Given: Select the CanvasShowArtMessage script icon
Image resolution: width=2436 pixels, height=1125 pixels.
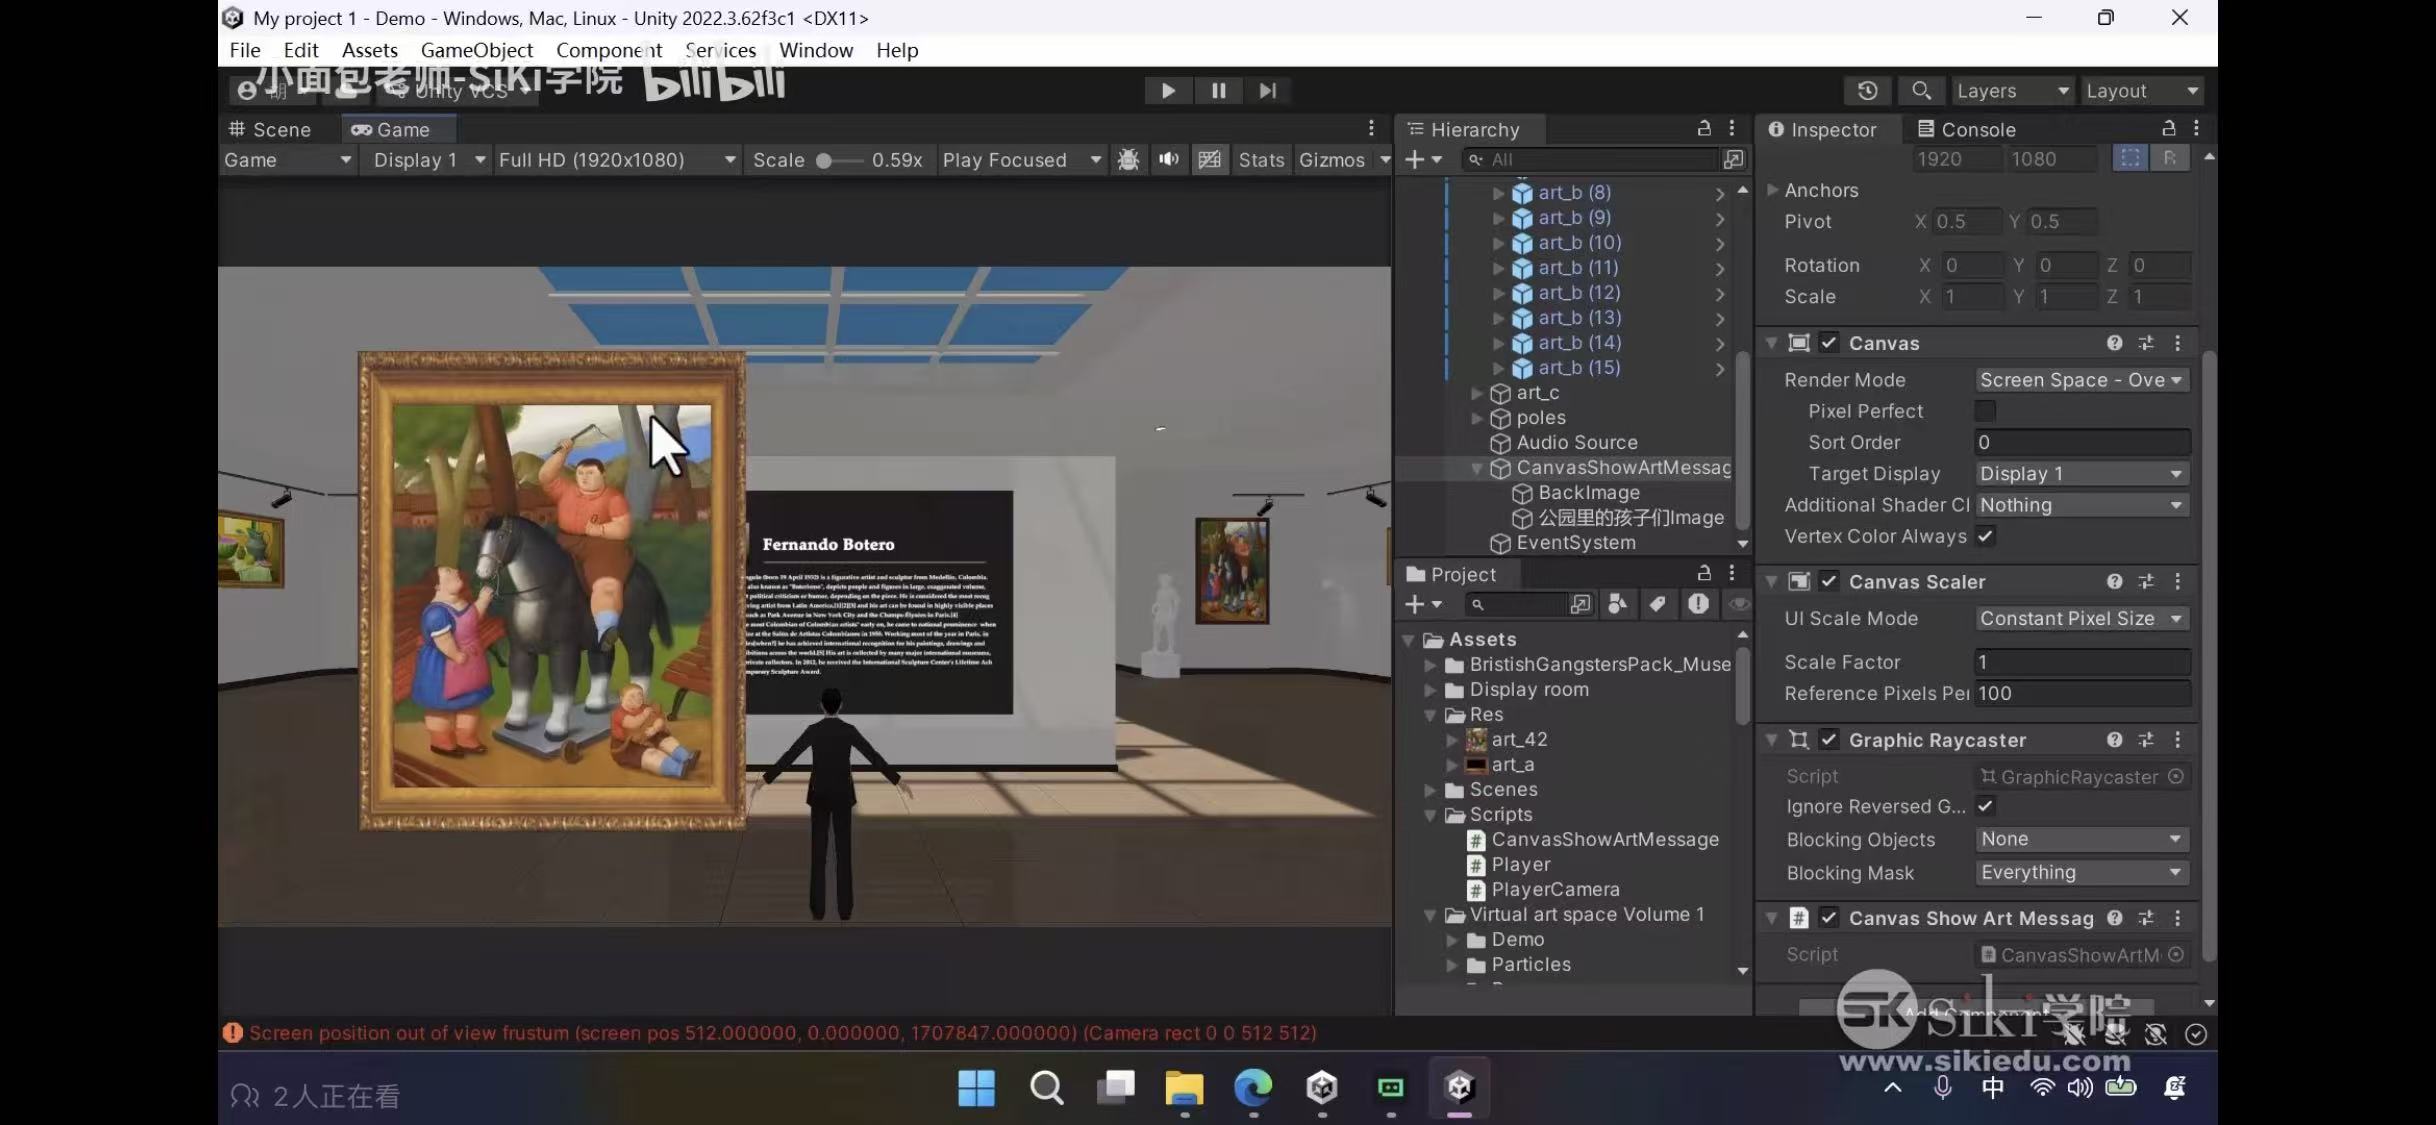Looking at the screenshot, I should coord(1476,840).
